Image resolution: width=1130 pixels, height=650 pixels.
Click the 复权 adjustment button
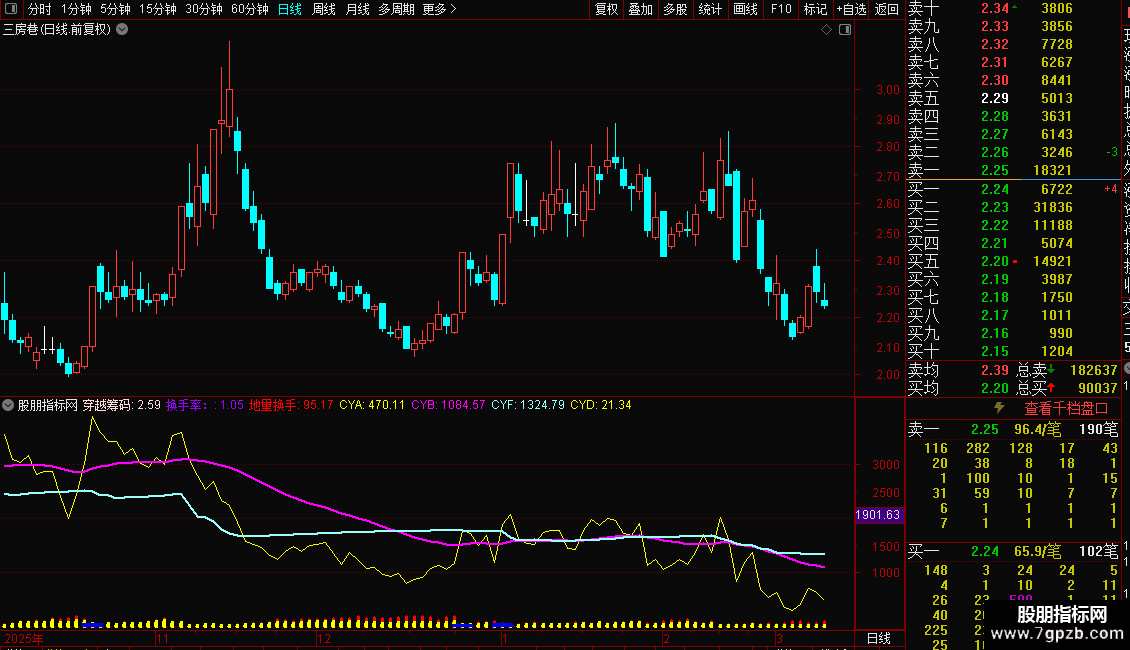pyautogui.click(x=606, y=9)
